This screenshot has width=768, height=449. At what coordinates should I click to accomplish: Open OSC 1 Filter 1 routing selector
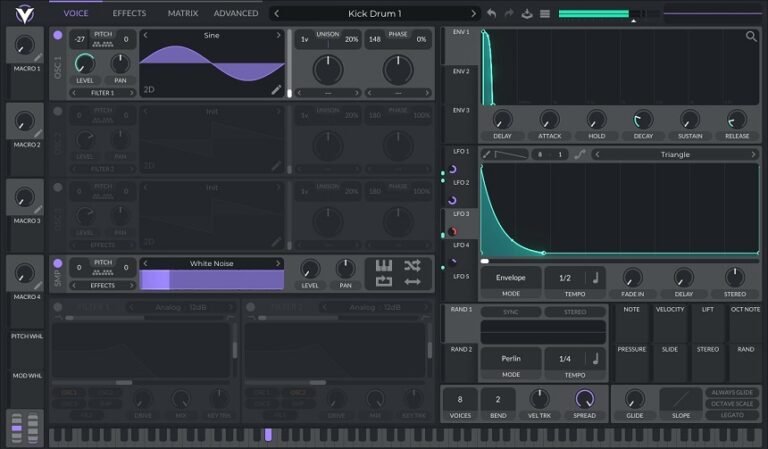pyautogui.click(x=102, y=93)
